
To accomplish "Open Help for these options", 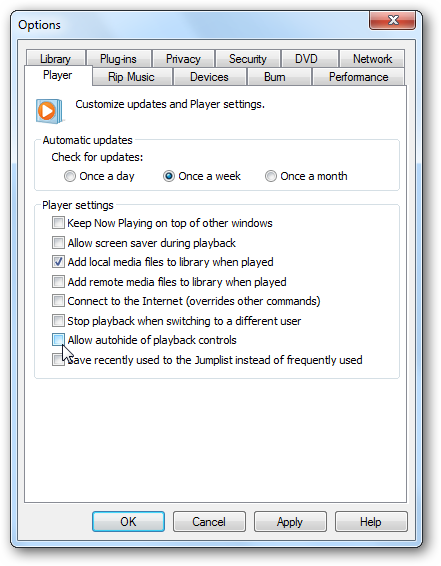I will pos(371,522).
